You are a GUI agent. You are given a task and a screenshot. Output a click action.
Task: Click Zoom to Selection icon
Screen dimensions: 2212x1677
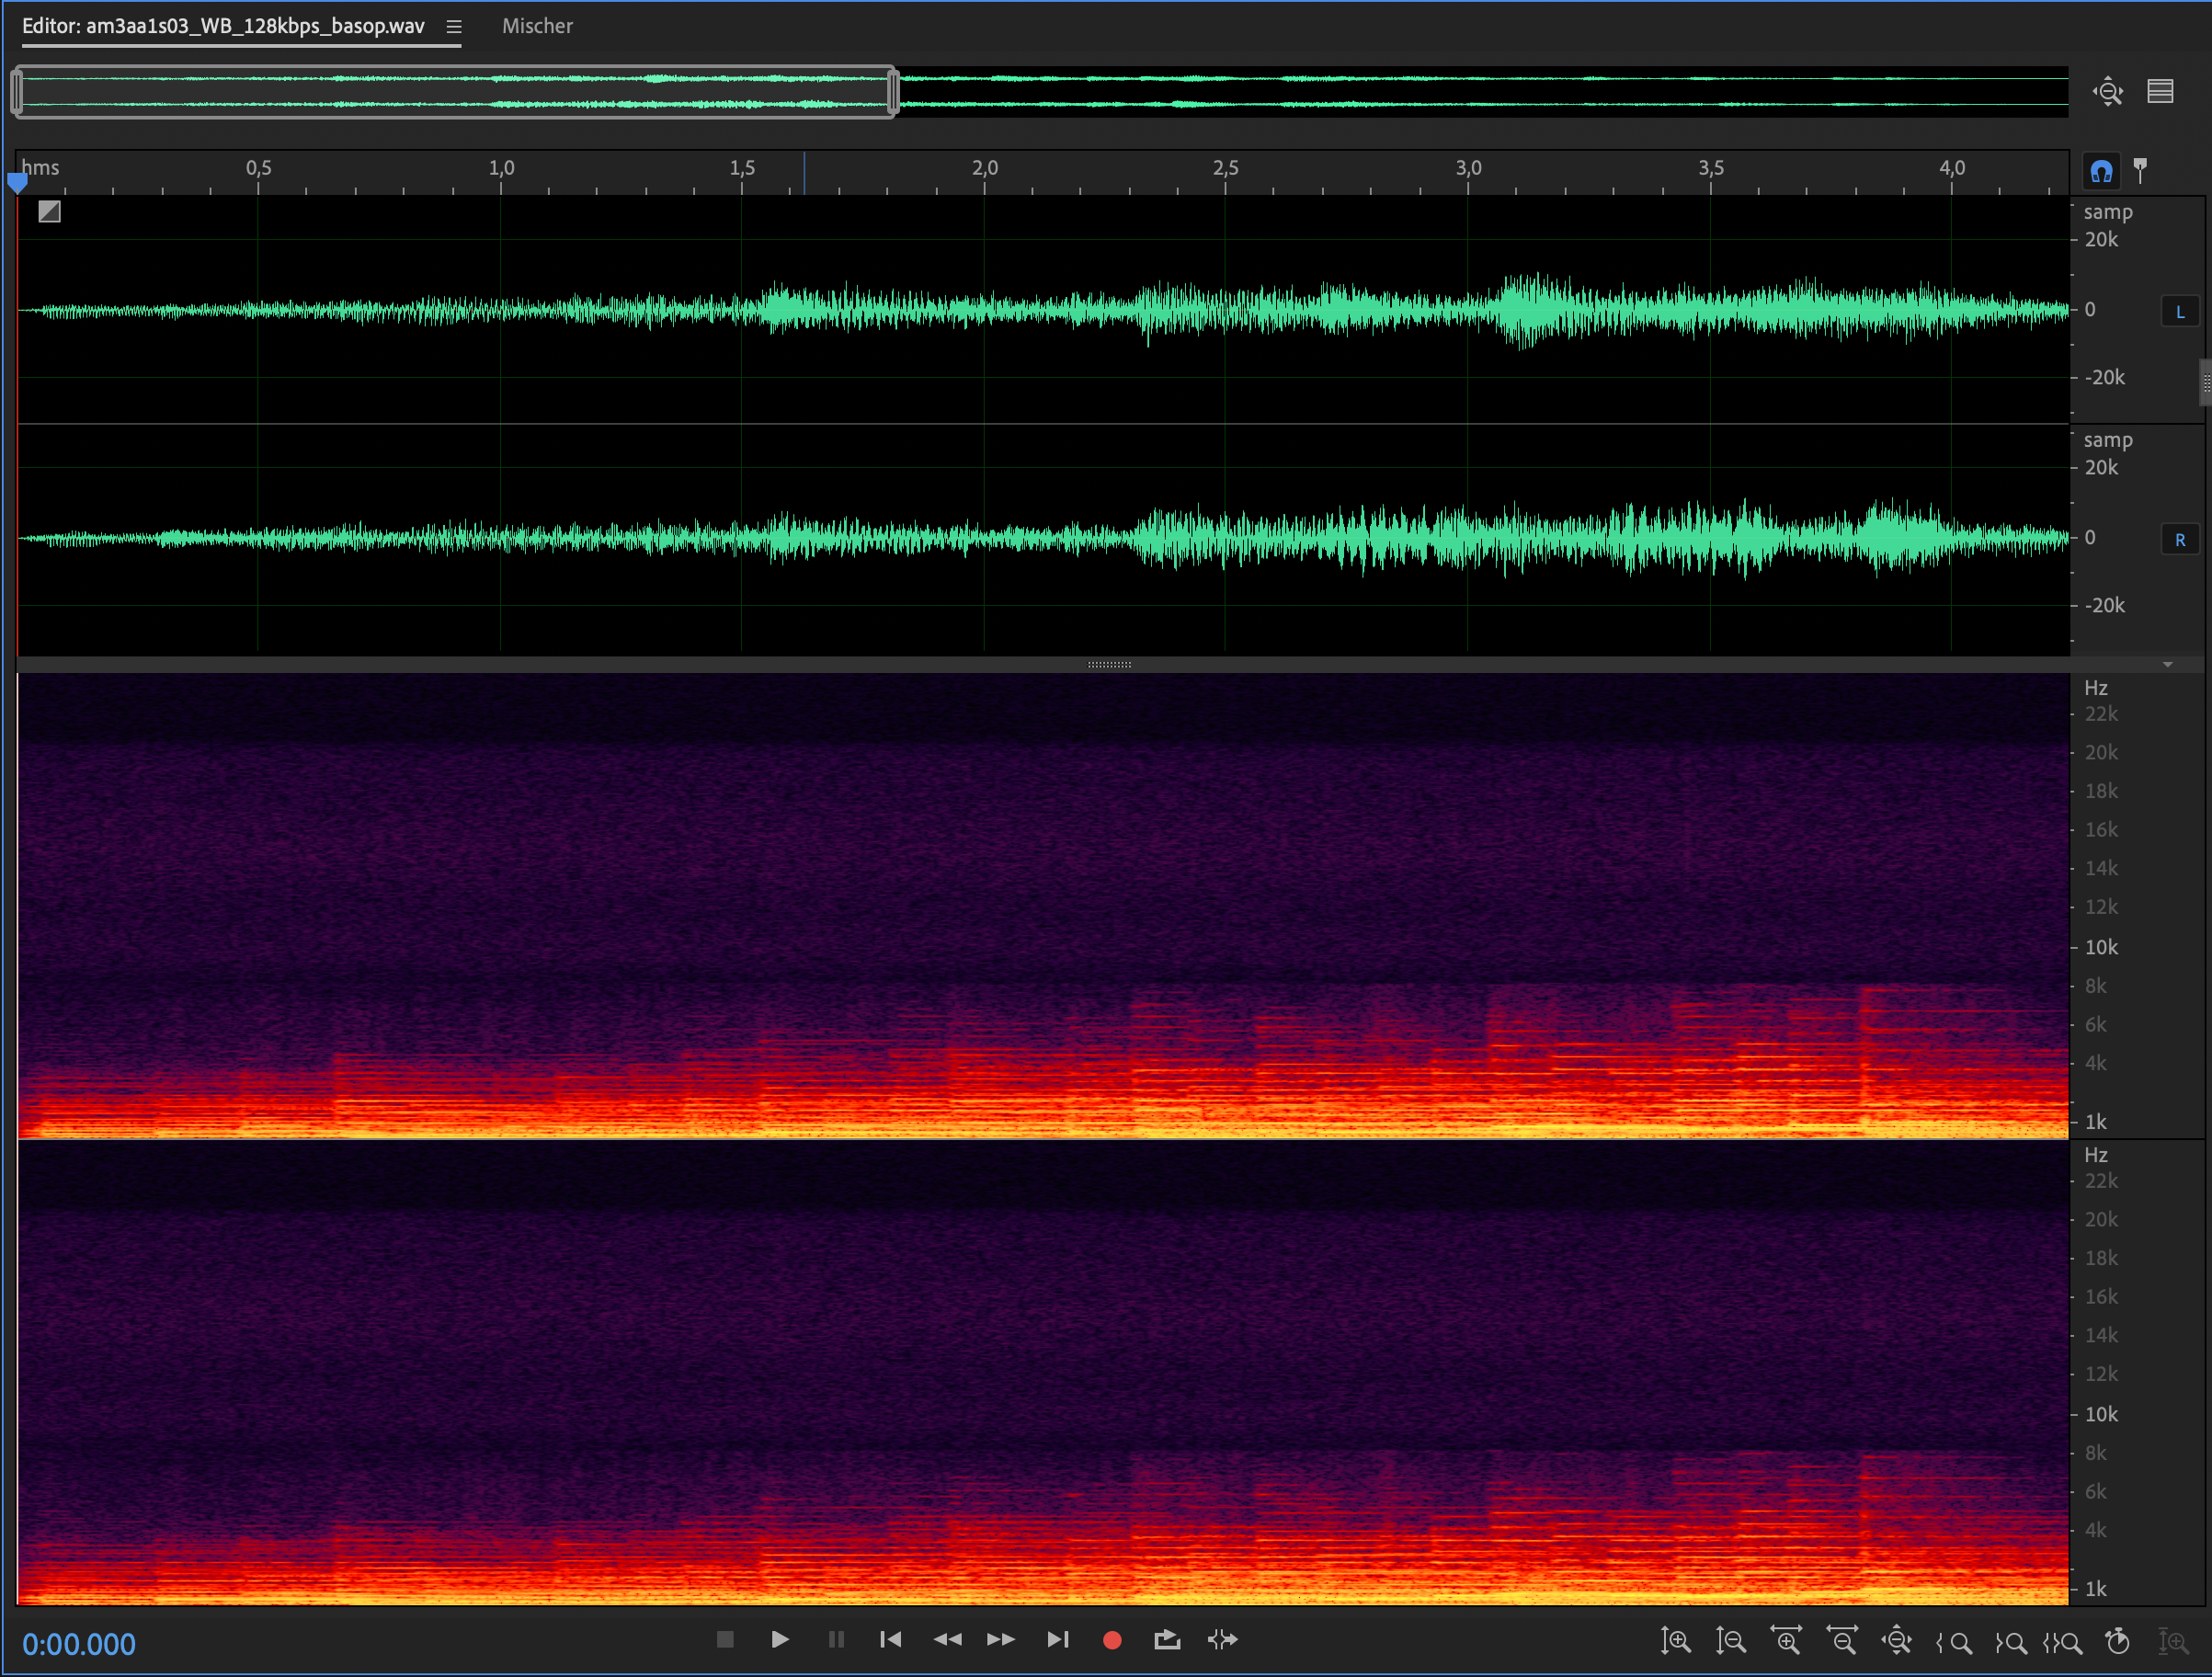(x=2063, y=1642)
